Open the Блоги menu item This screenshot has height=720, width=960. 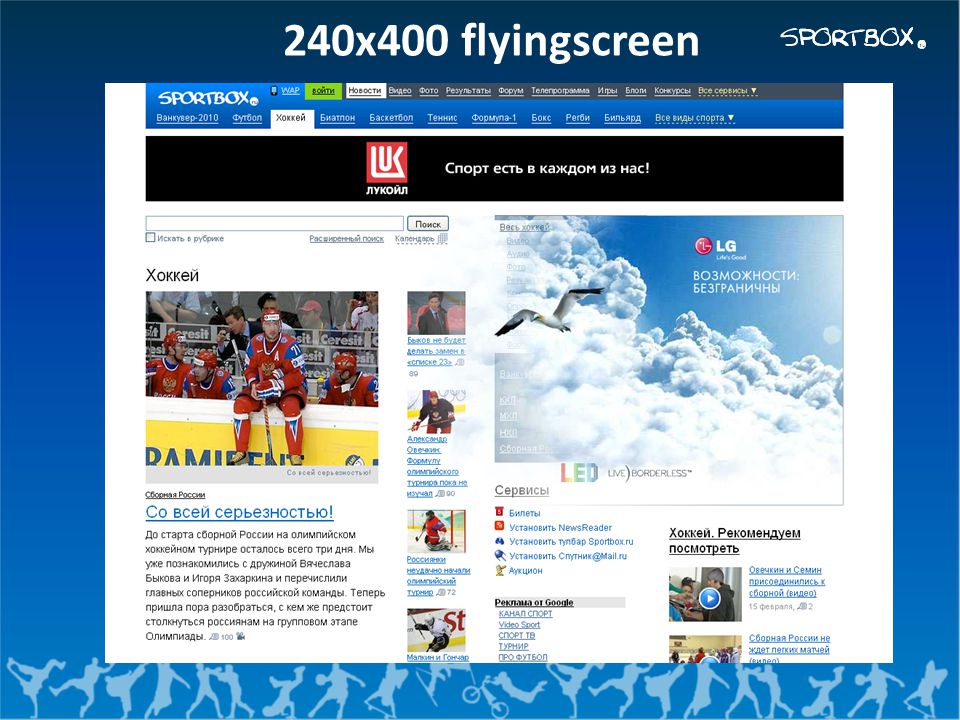click(636, 91)
